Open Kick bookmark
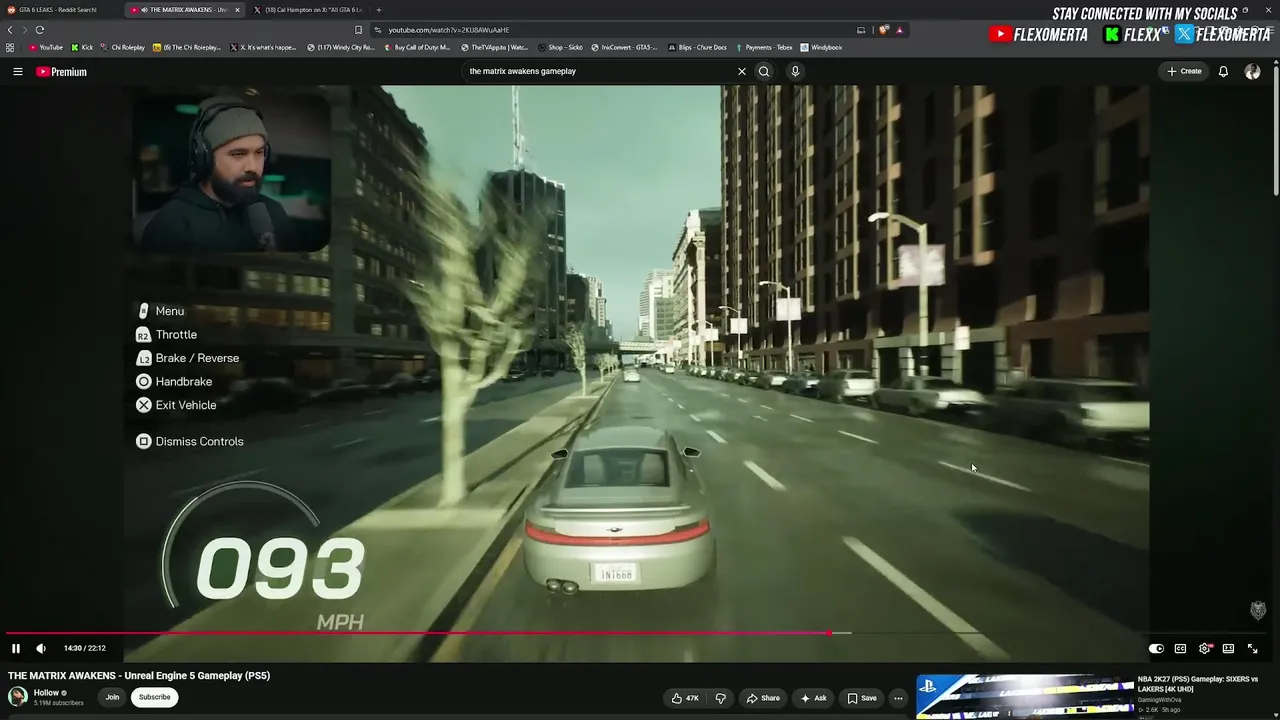 point(82,47)
